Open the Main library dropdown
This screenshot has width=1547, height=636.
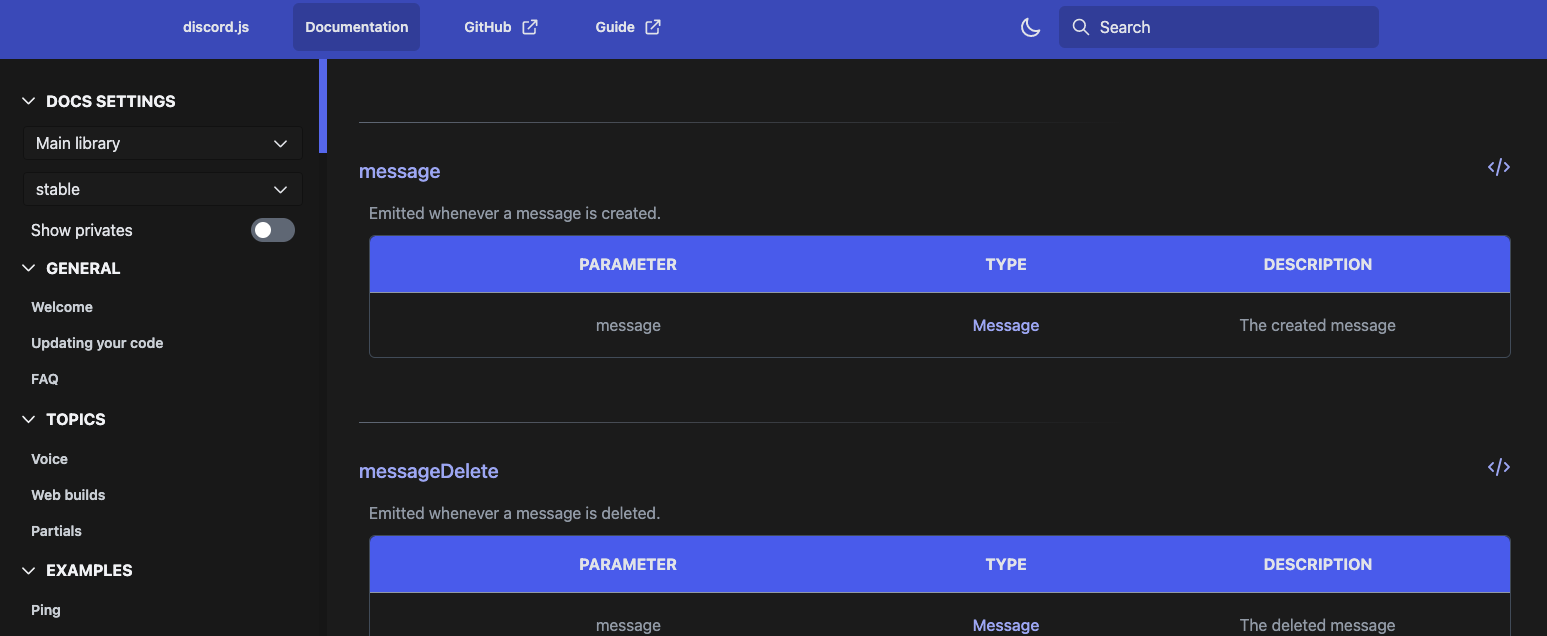click(161, 142)
